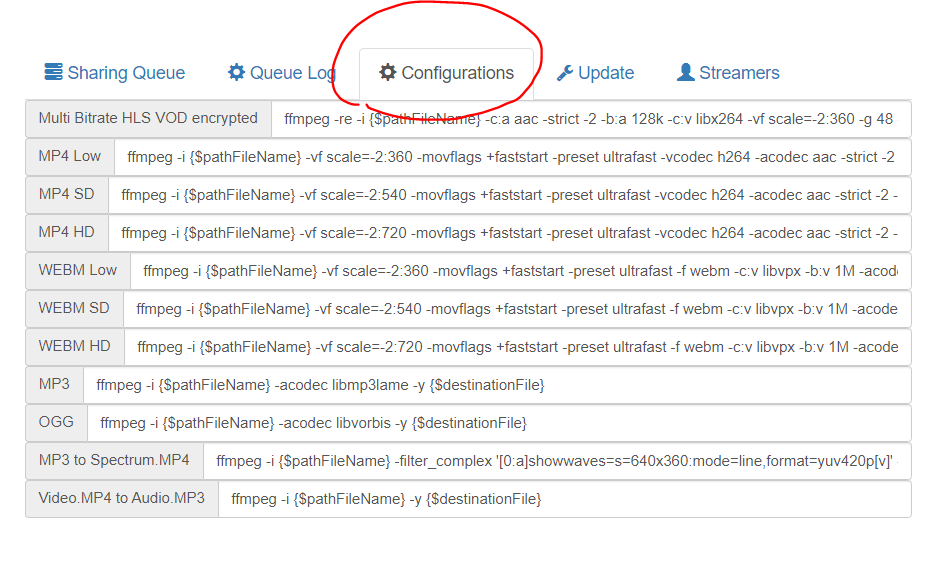
Task: Click the Video.MP4 to Audio.MP3 label
Action: 122,499
